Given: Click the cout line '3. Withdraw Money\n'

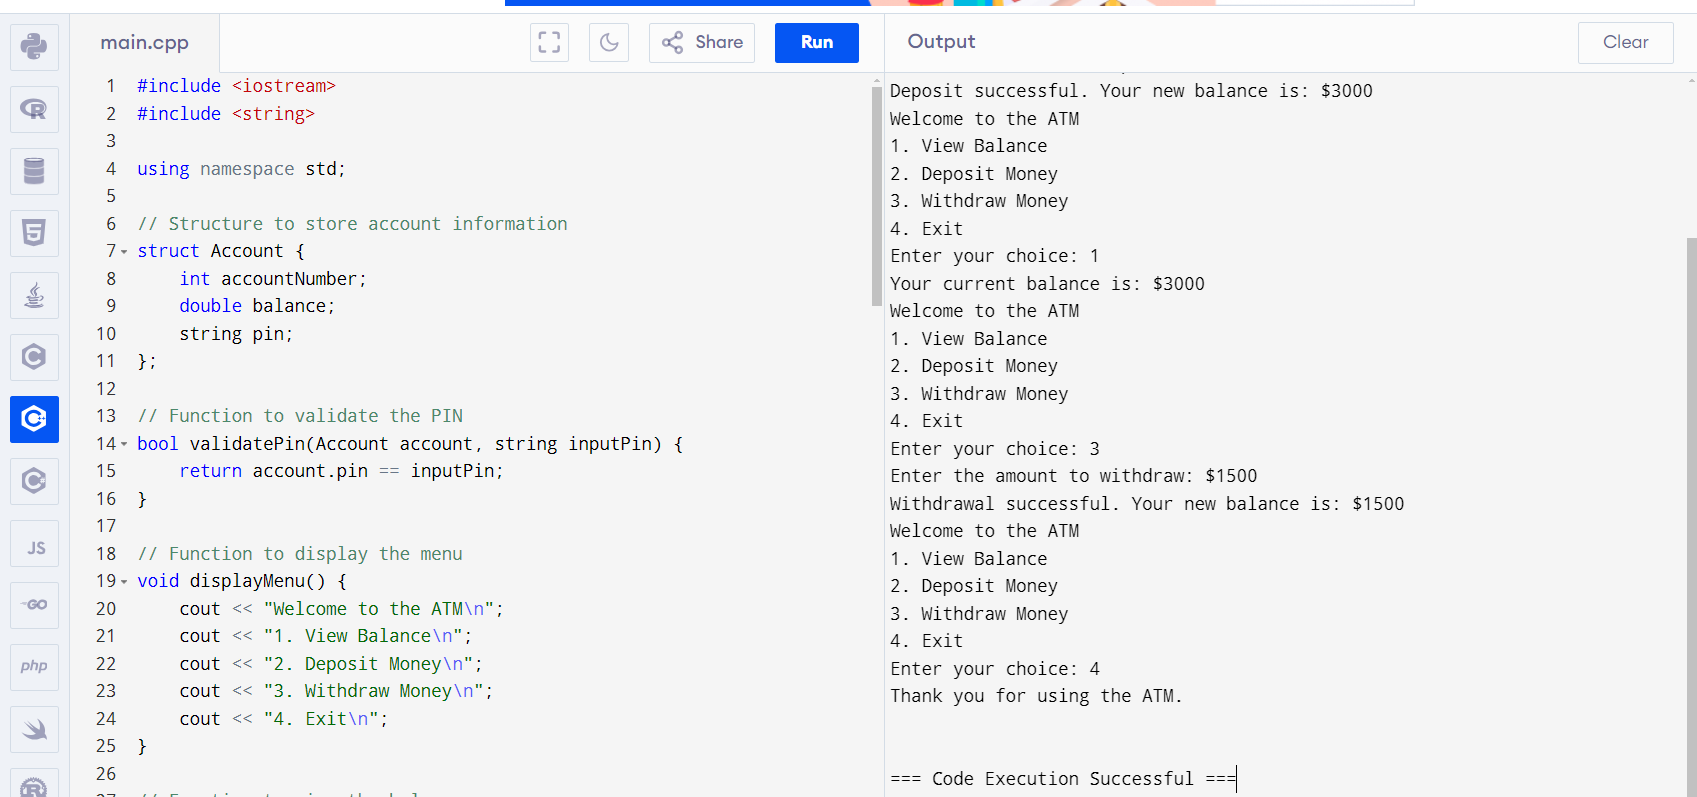Looking at the screenshot, I should click(336, 691).
